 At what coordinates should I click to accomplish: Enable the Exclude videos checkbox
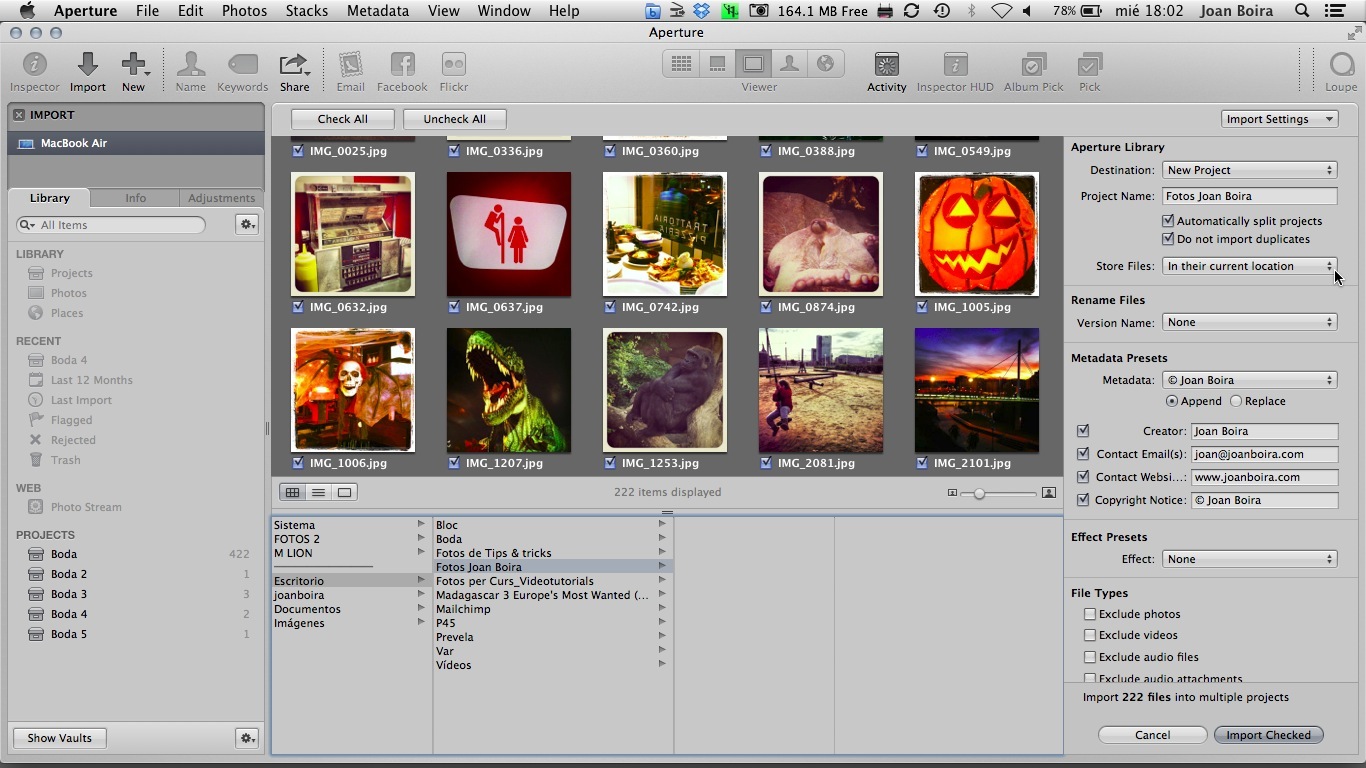pos(1090,635)
